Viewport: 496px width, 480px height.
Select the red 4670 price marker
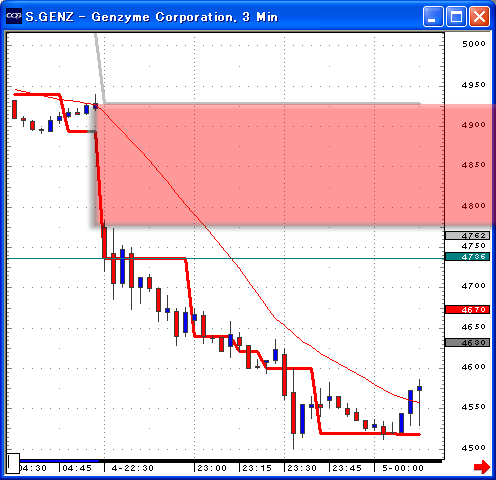pyautogui.click(x=467, y=310)
